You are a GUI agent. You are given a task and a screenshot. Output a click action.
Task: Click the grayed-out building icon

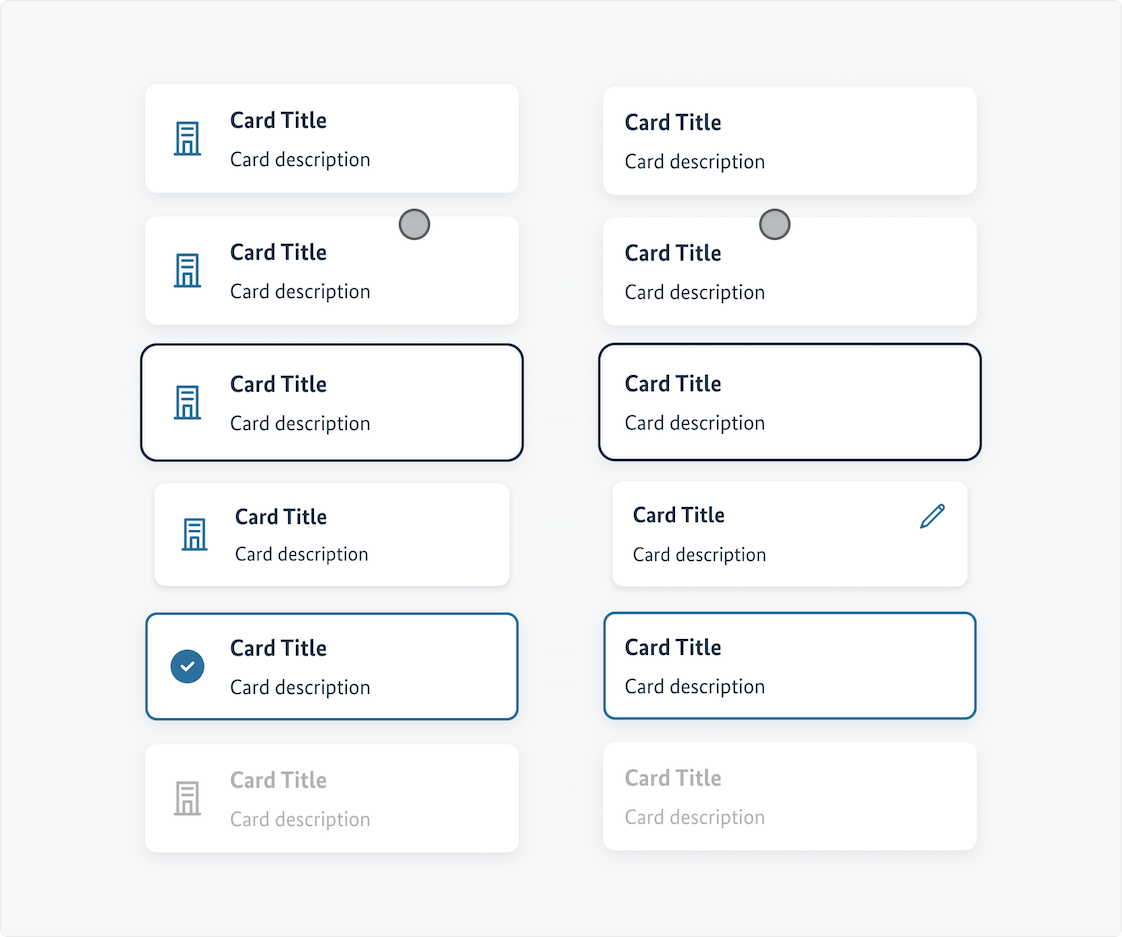pyautogui.click(x=187, y=799)
